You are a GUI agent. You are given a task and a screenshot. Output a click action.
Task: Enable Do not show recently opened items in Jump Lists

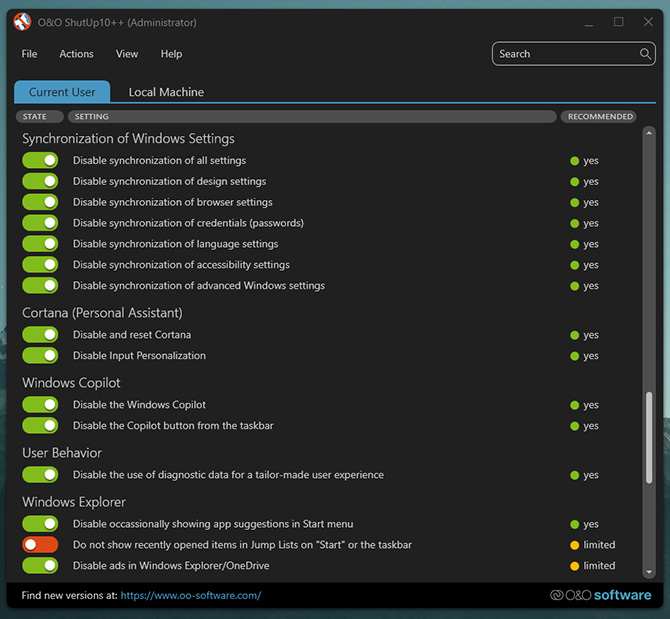coord(40,545)
